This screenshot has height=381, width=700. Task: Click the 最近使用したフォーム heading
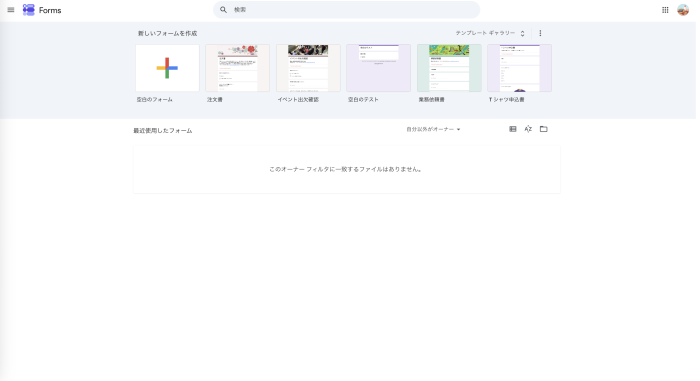(x=163, y=130)
